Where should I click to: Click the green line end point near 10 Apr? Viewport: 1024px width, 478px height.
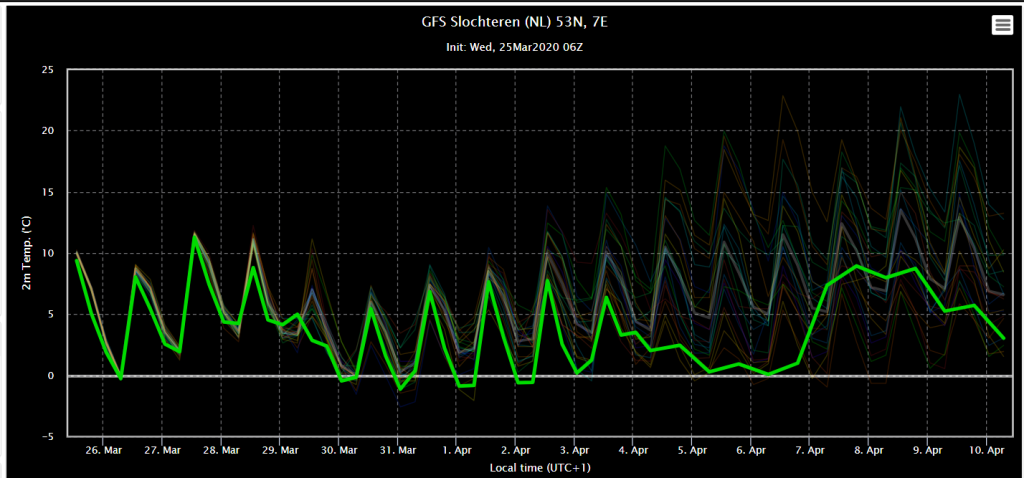(x=1002, y=338)
